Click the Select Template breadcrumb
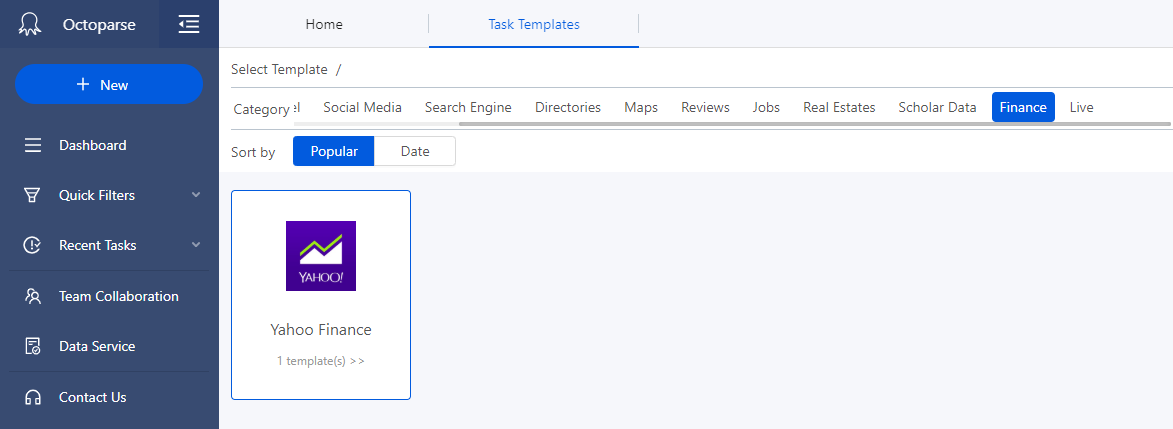 point(279,70)
